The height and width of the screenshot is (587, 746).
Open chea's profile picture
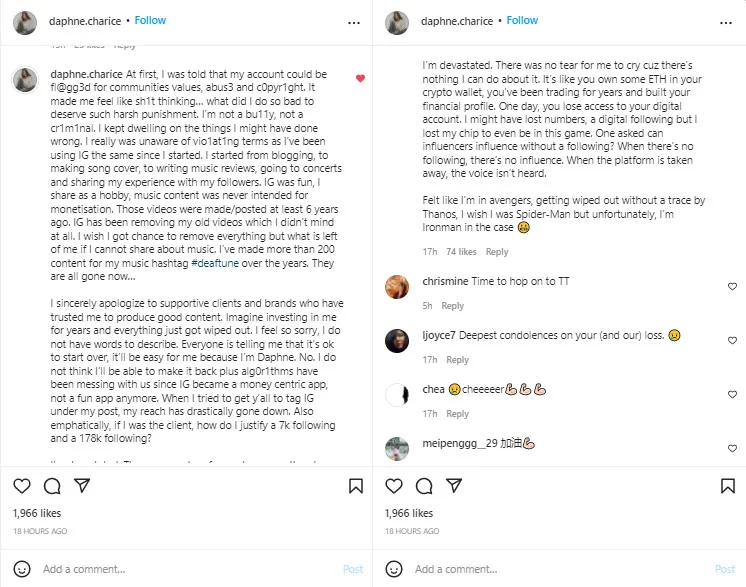(397, 393)
